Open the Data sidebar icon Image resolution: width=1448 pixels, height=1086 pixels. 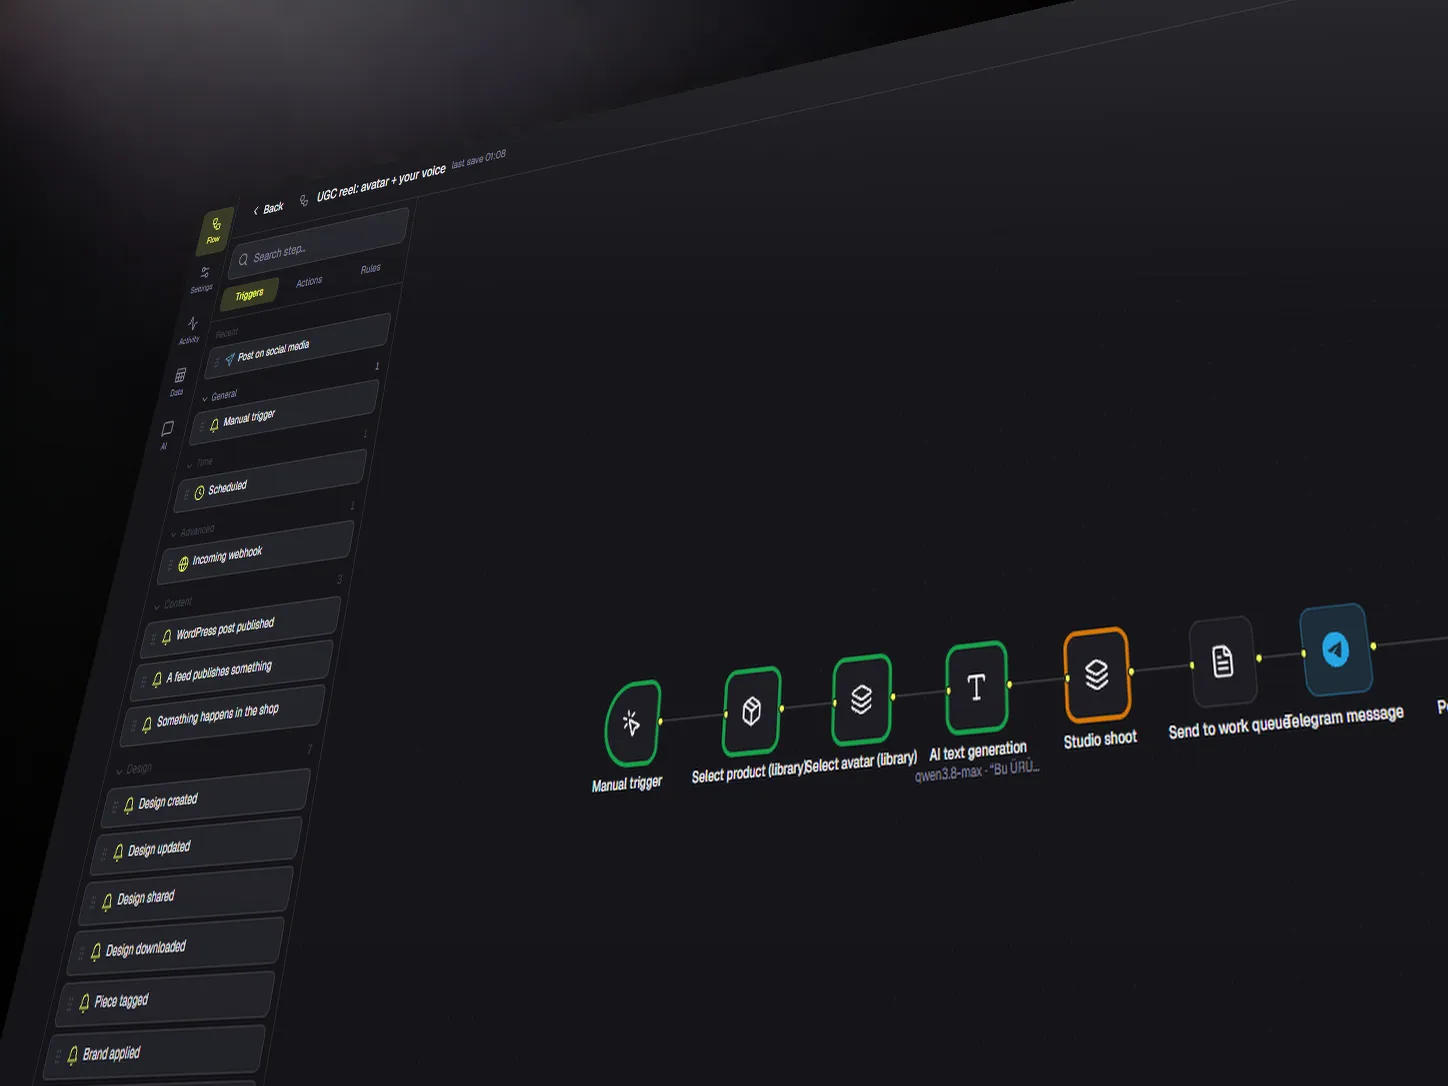tap(179, 382)
